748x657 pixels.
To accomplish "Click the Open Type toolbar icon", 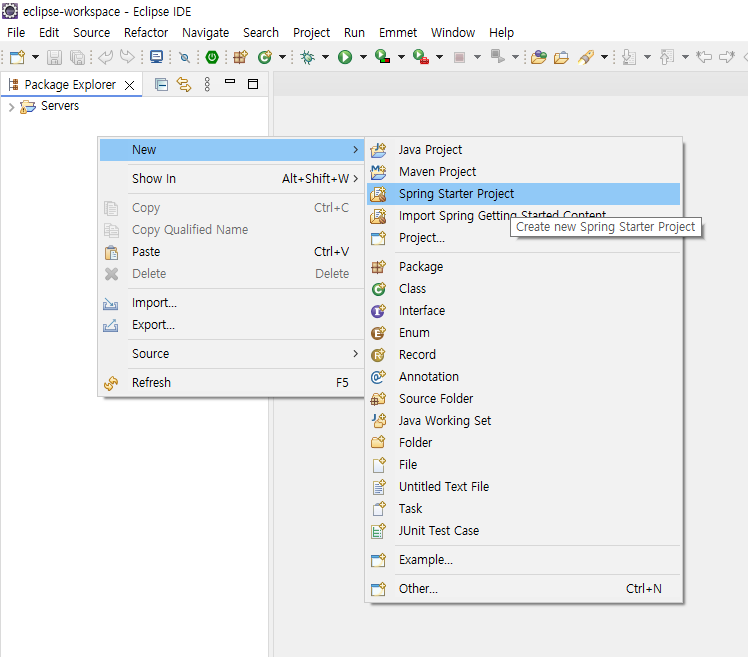I will tap(539, 57).
